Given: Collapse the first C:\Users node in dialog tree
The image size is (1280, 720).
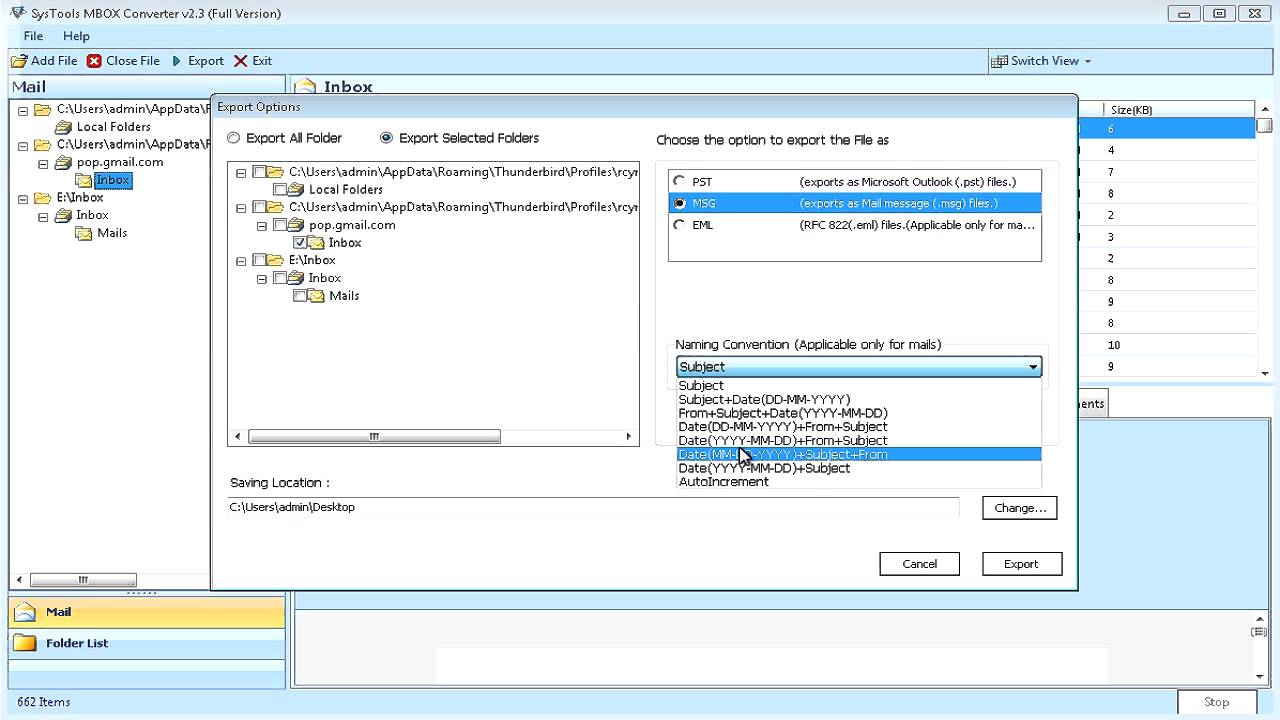Looking at the screenshot, I should 241,172.
